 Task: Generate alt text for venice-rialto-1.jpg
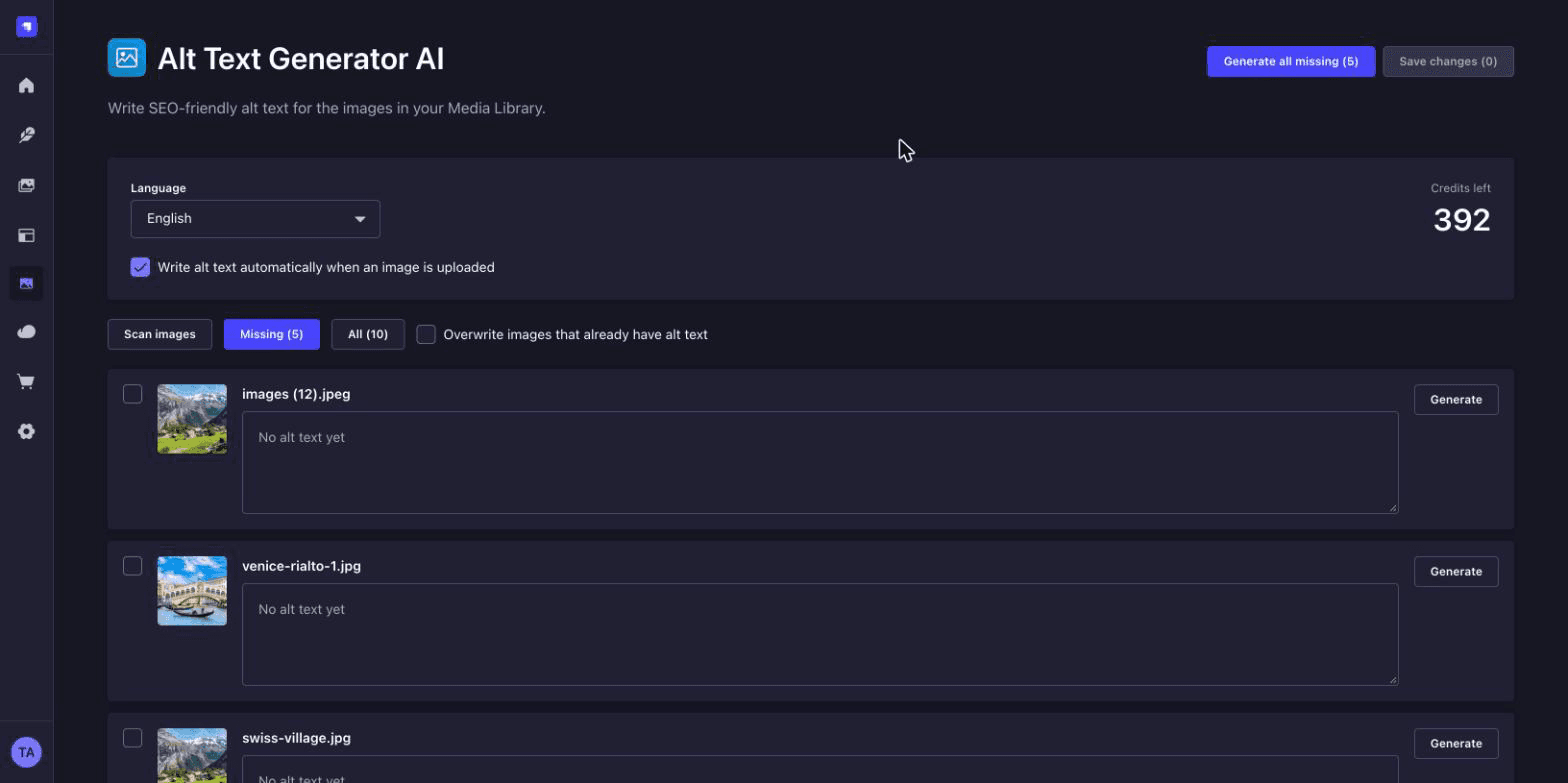coord(1456,571)
